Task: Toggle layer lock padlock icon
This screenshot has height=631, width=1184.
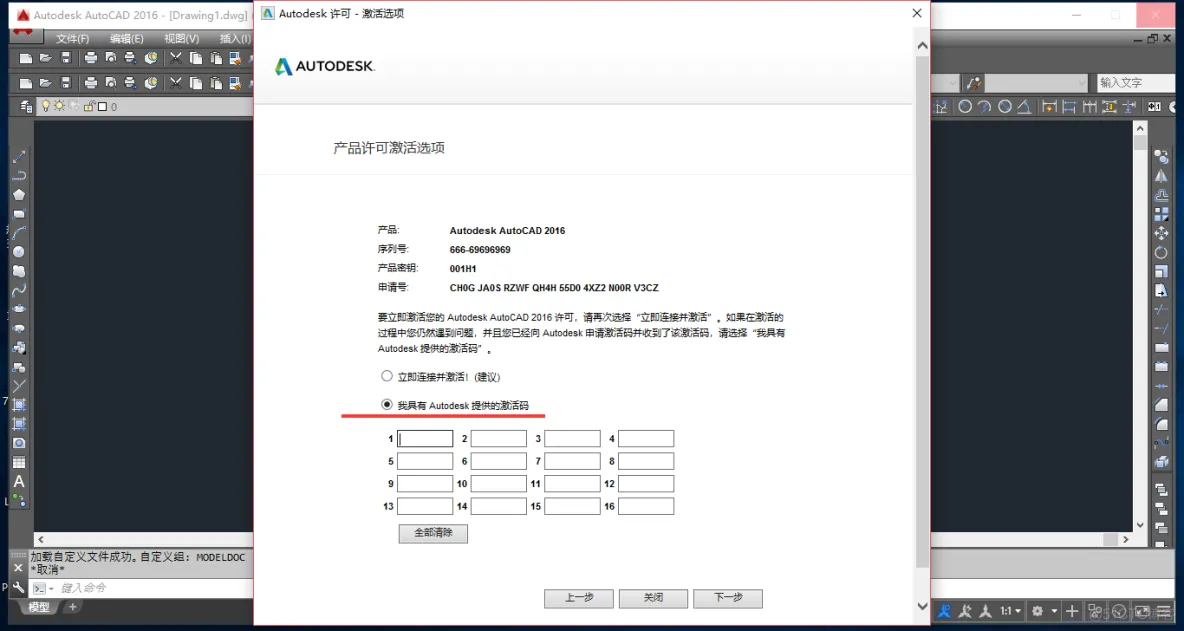Action: click(x=88, y=106)
